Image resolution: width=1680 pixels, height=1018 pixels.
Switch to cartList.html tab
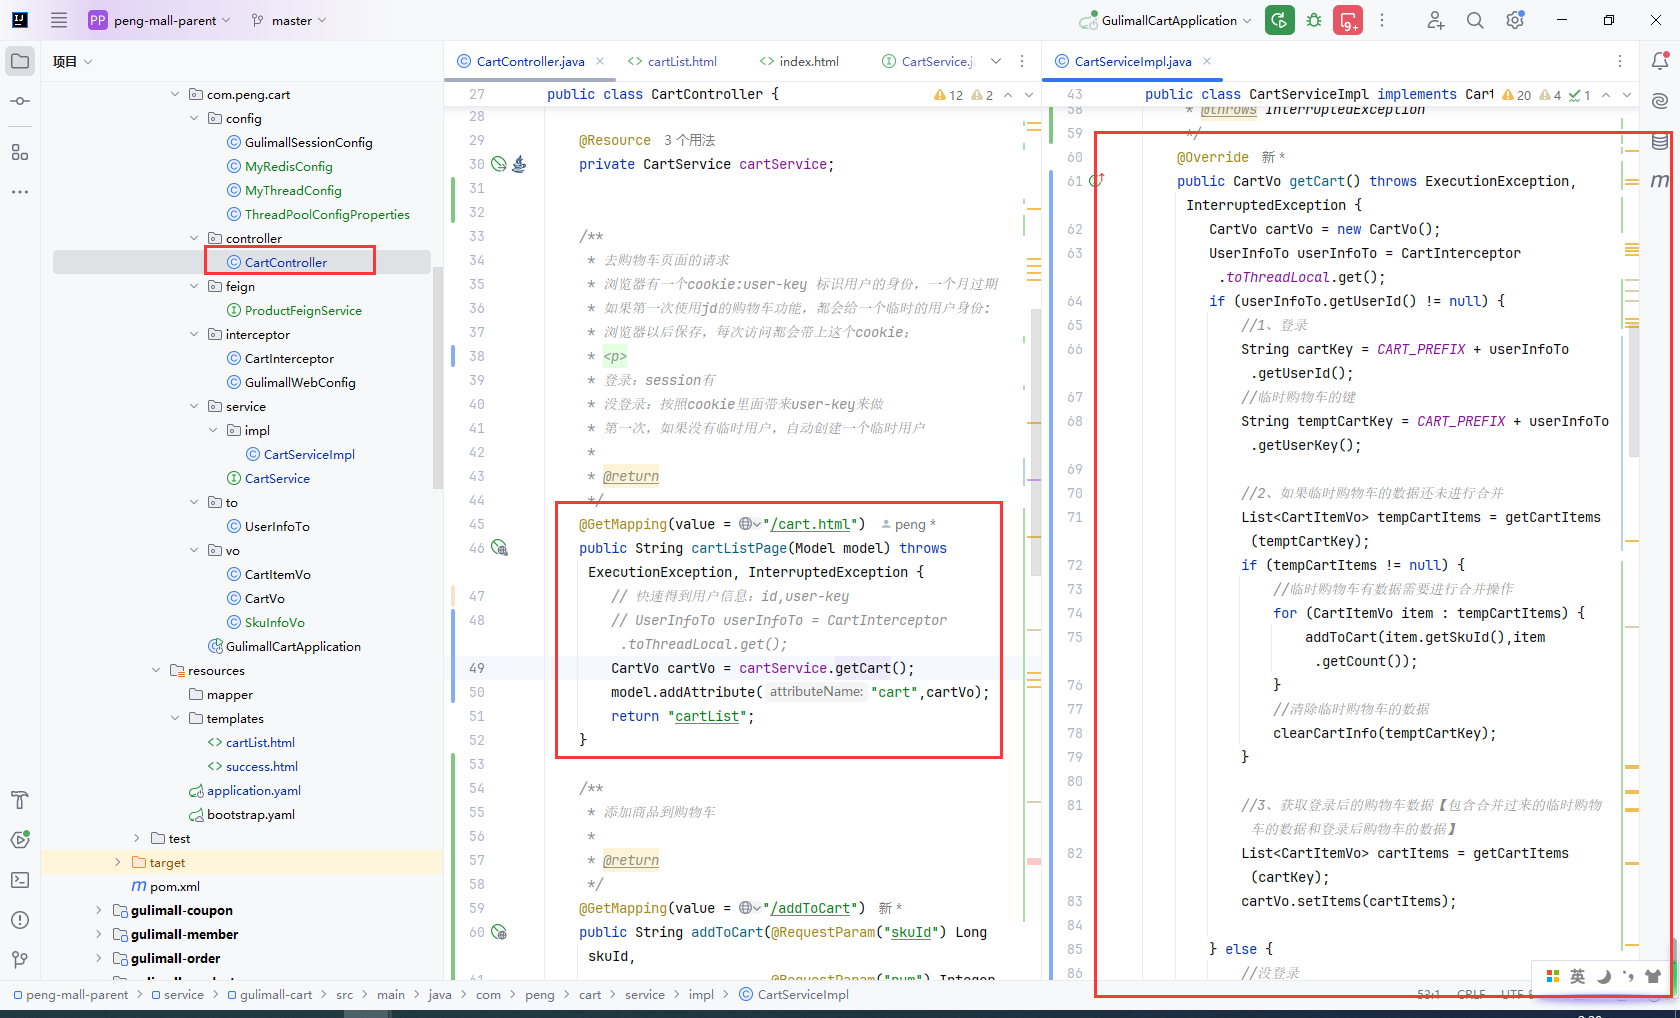pos(672,61)
